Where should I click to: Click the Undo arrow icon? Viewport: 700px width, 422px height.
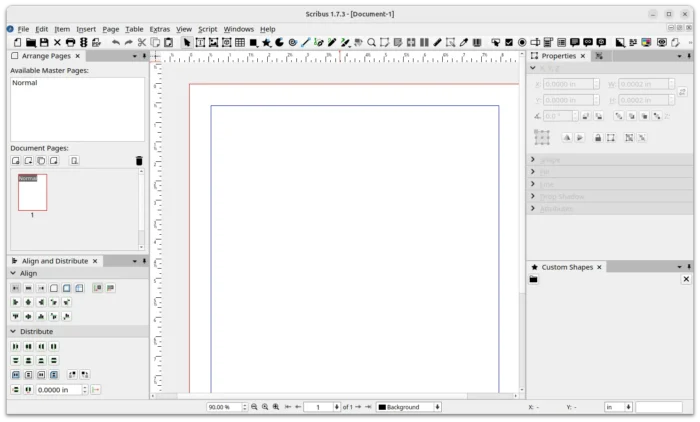click(115, 42)
